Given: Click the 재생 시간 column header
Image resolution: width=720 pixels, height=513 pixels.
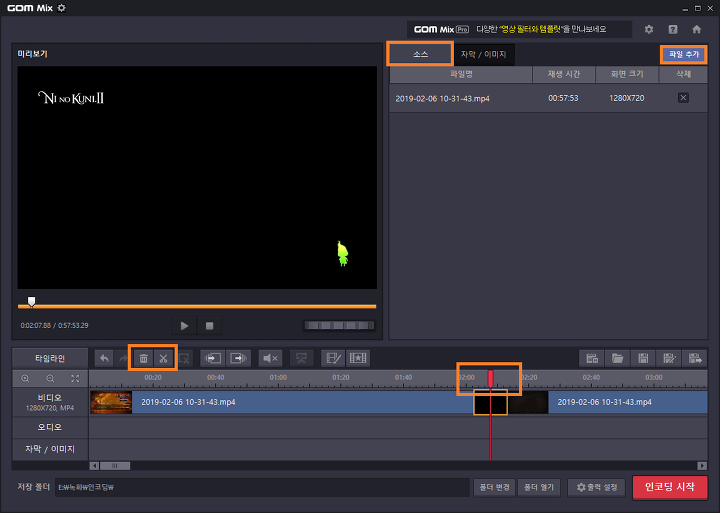Looking at the screenshot, I should coord(564,74).
